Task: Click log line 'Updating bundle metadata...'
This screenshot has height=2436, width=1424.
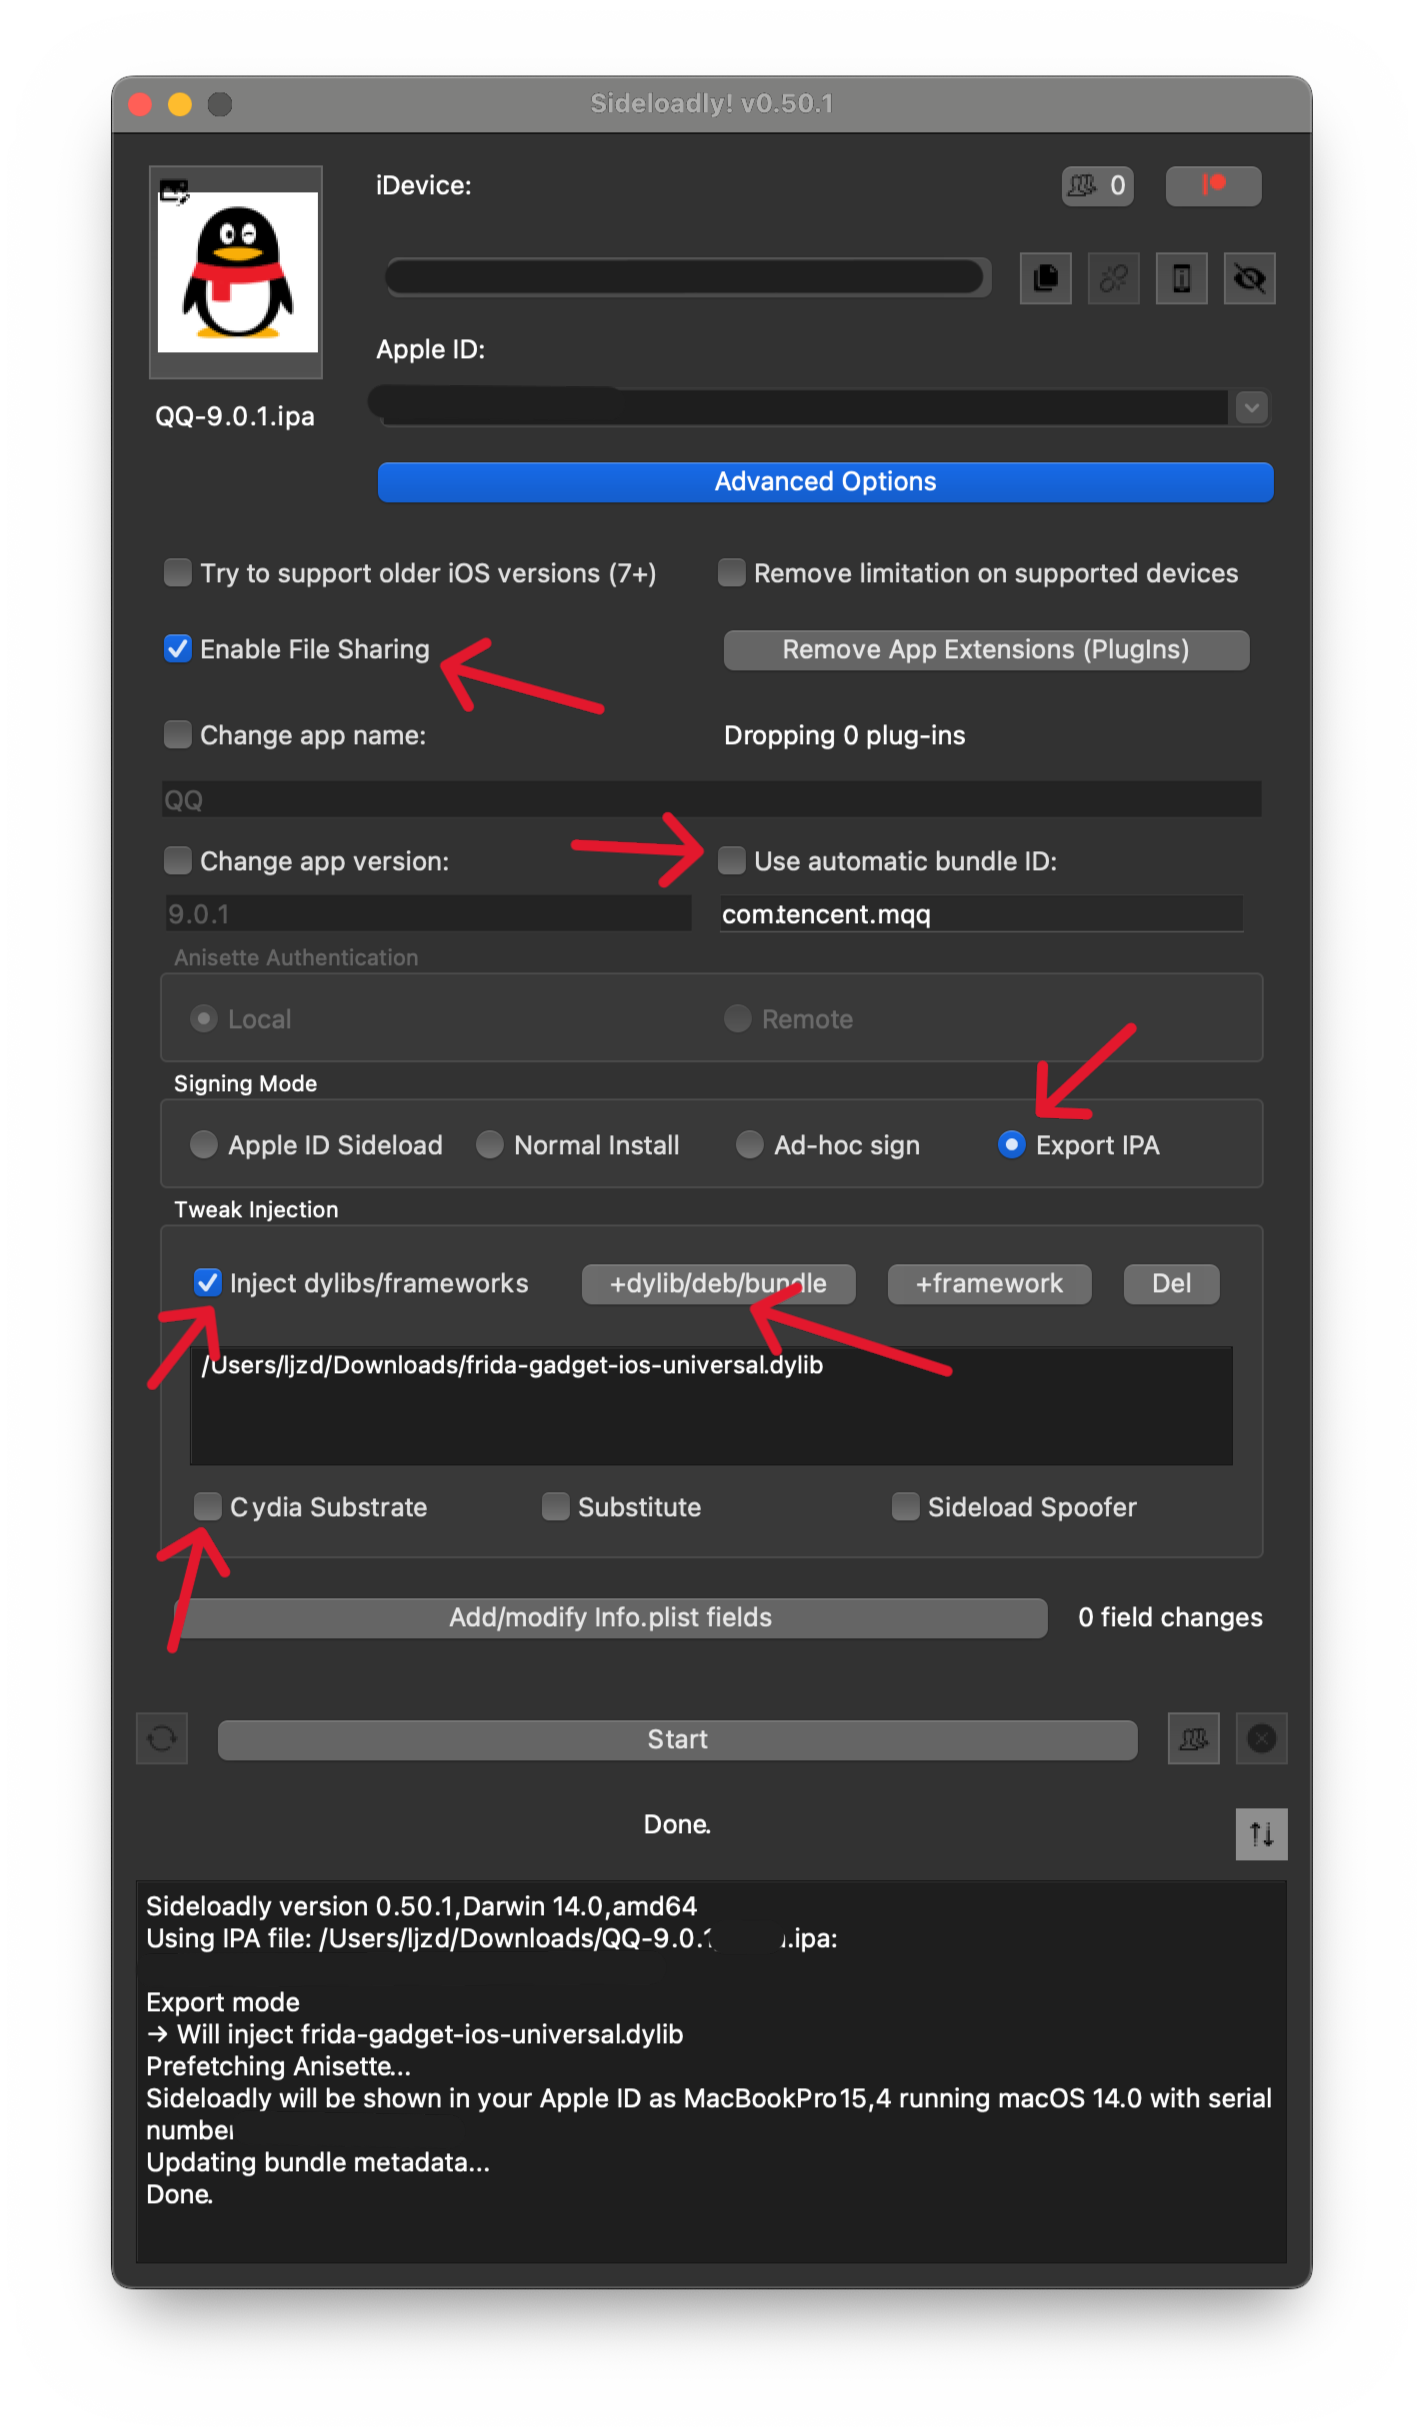Action: click(x=318, y=2163)
